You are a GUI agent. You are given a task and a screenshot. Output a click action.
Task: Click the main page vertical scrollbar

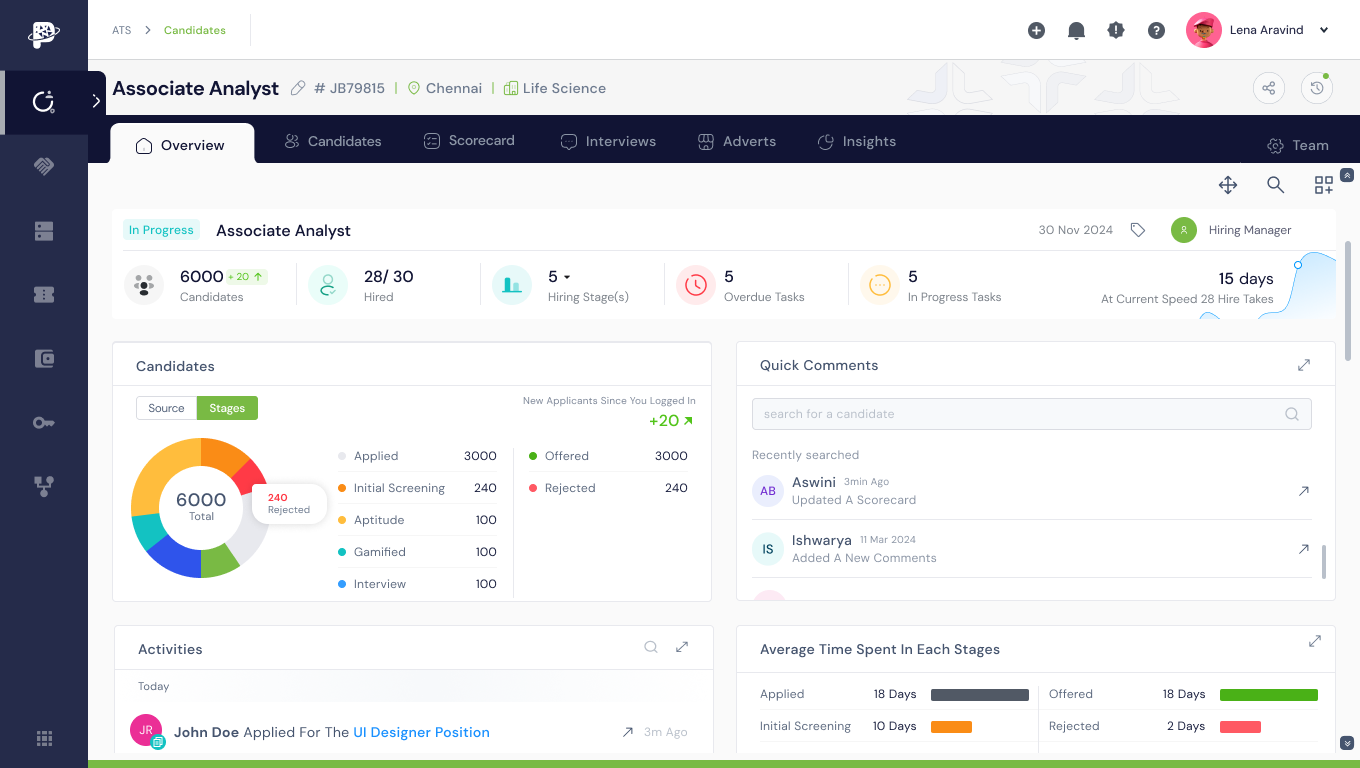(1348, 300)
